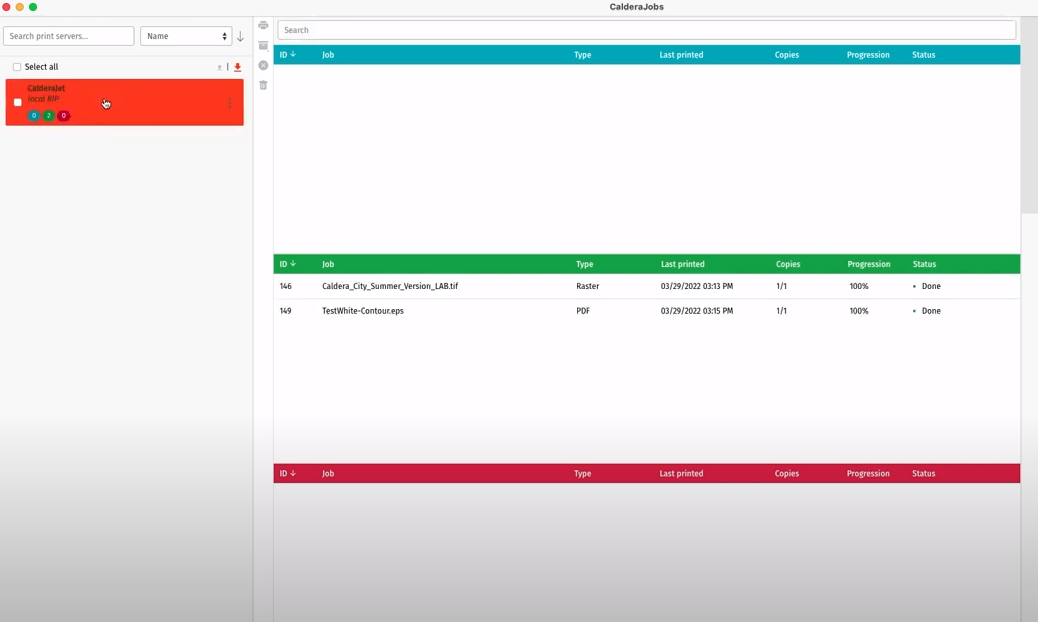Click the blue job count badge on CalderaJet
Viewport: 1038px width, 622px height.
34,116
